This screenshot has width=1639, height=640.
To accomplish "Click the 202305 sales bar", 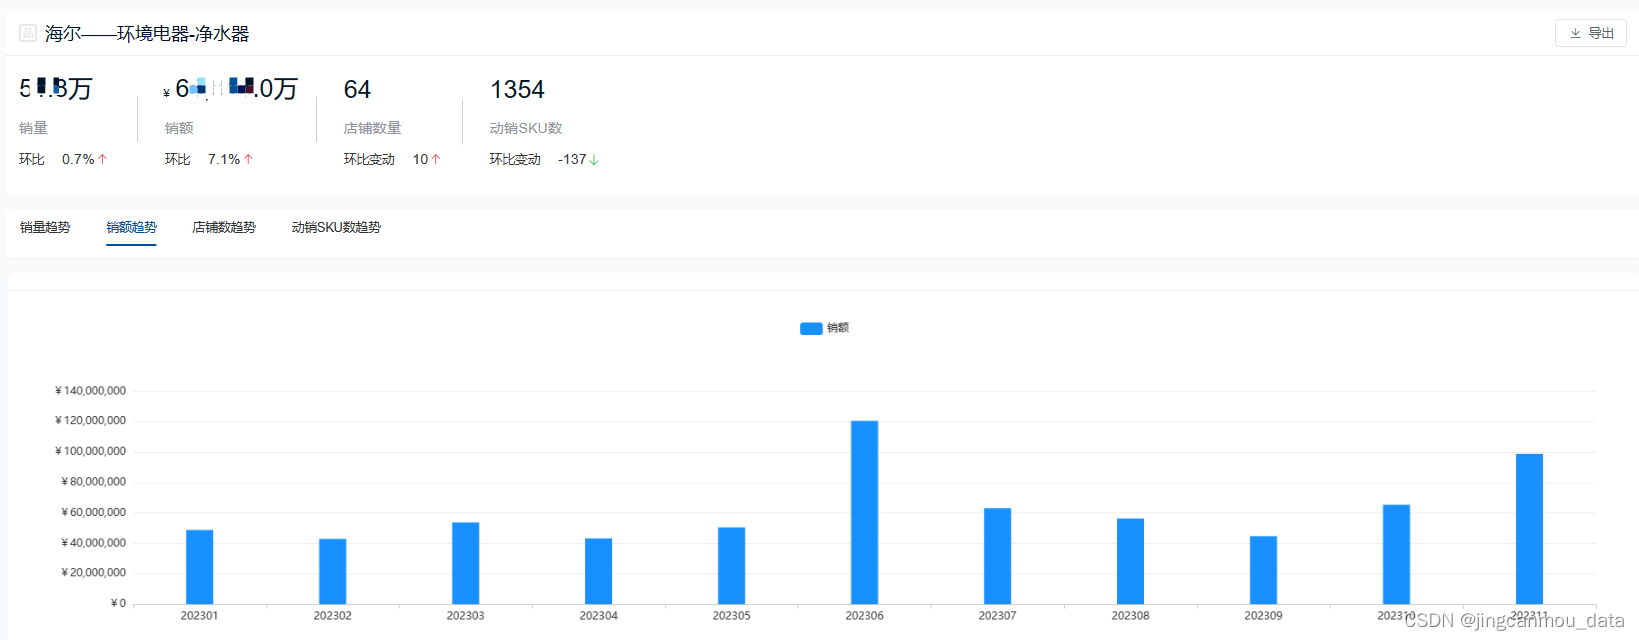I will 731,566.
